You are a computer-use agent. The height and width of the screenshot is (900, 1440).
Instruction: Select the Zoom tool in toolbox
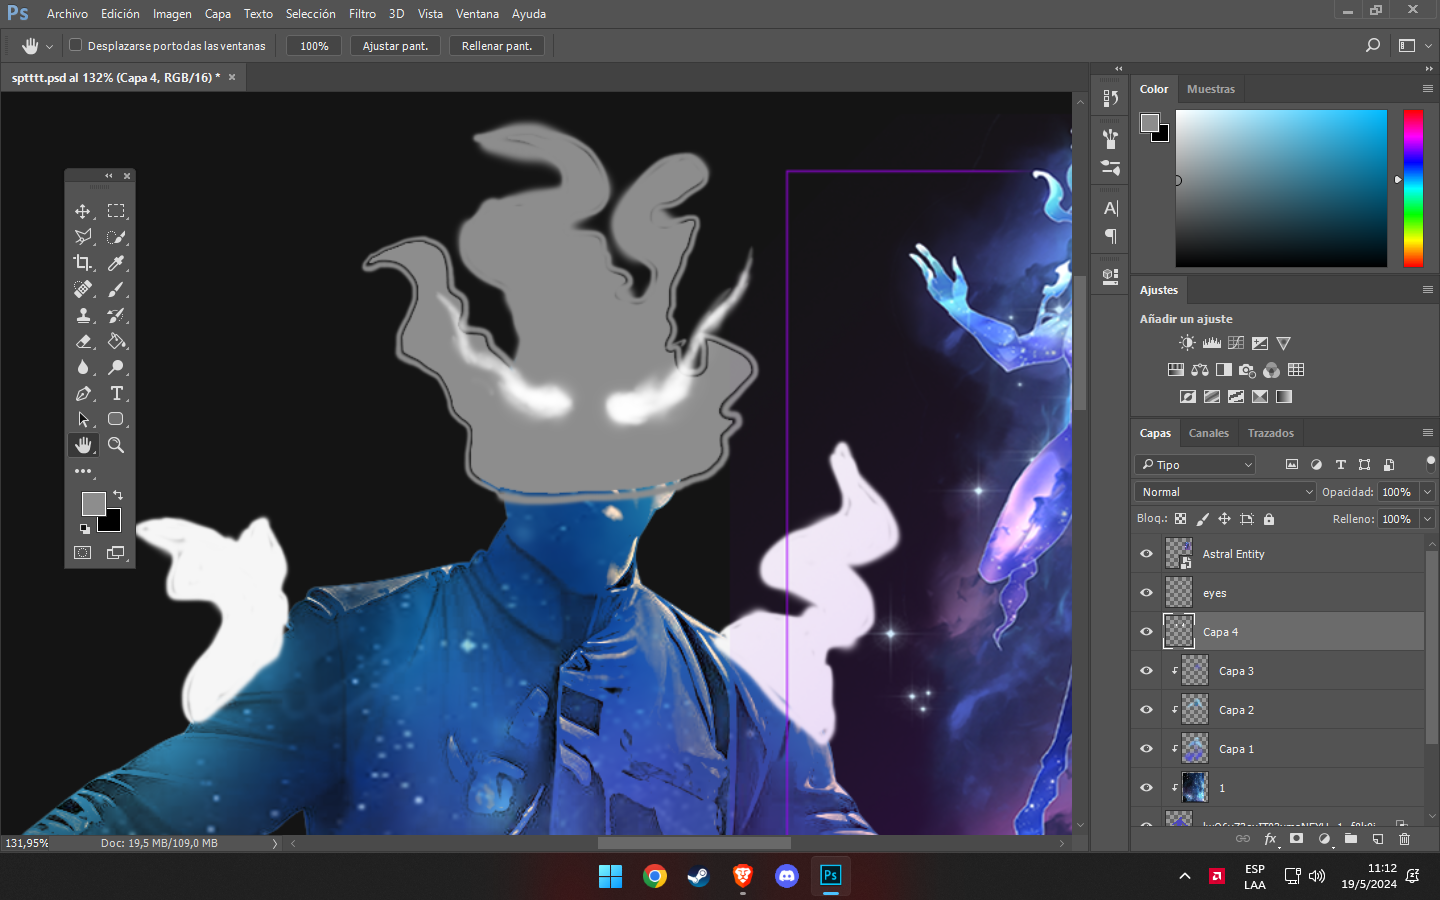click(116, 445)
